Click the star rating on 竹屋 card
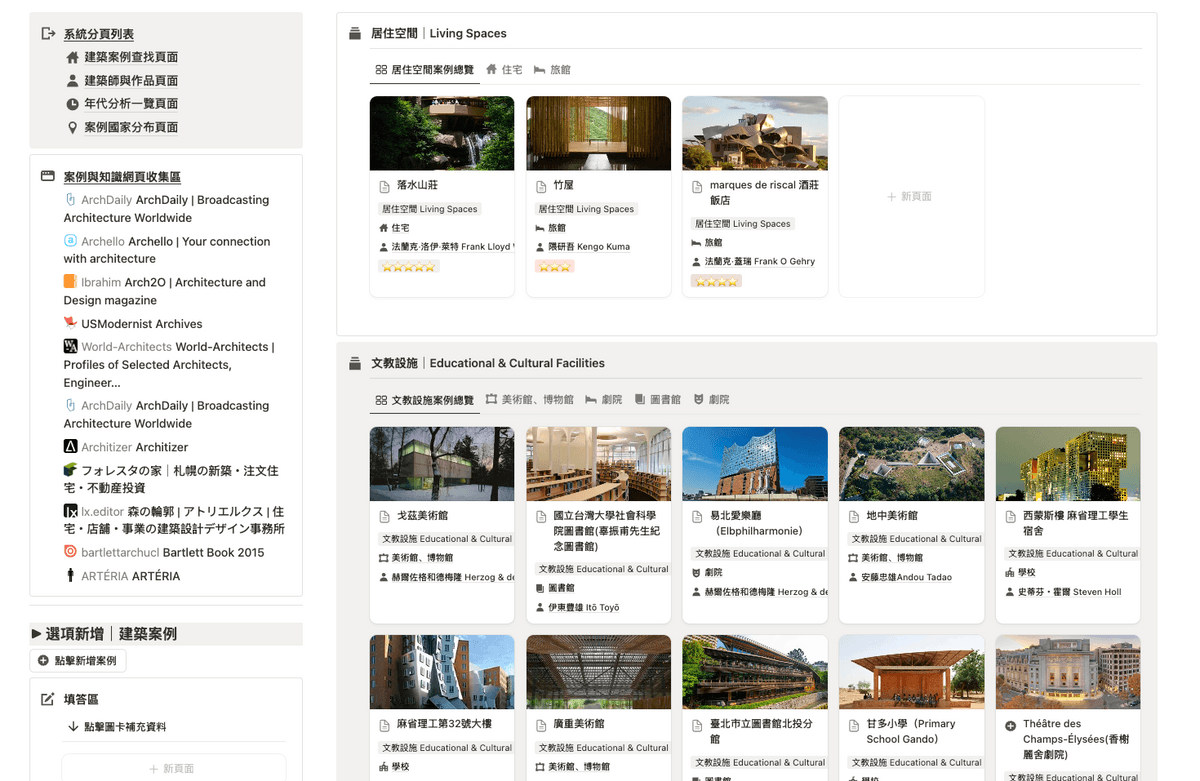The width and height of the screenshot is (1200, 781). (554, 267)
